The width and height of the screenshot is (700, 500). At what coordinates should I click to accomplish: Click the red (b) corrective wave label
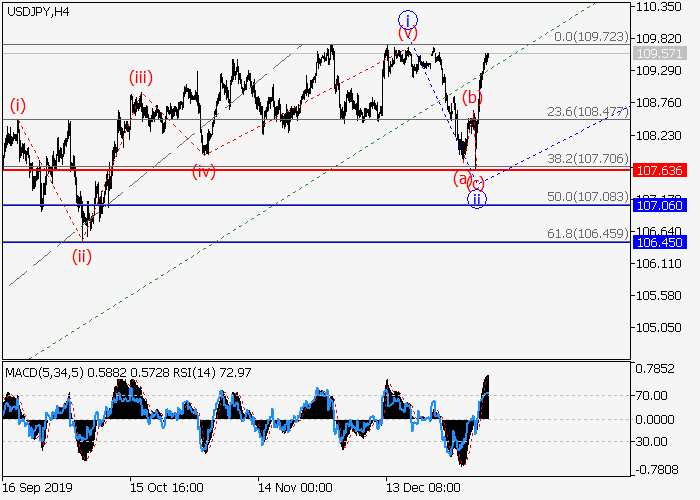click(473, 97)
